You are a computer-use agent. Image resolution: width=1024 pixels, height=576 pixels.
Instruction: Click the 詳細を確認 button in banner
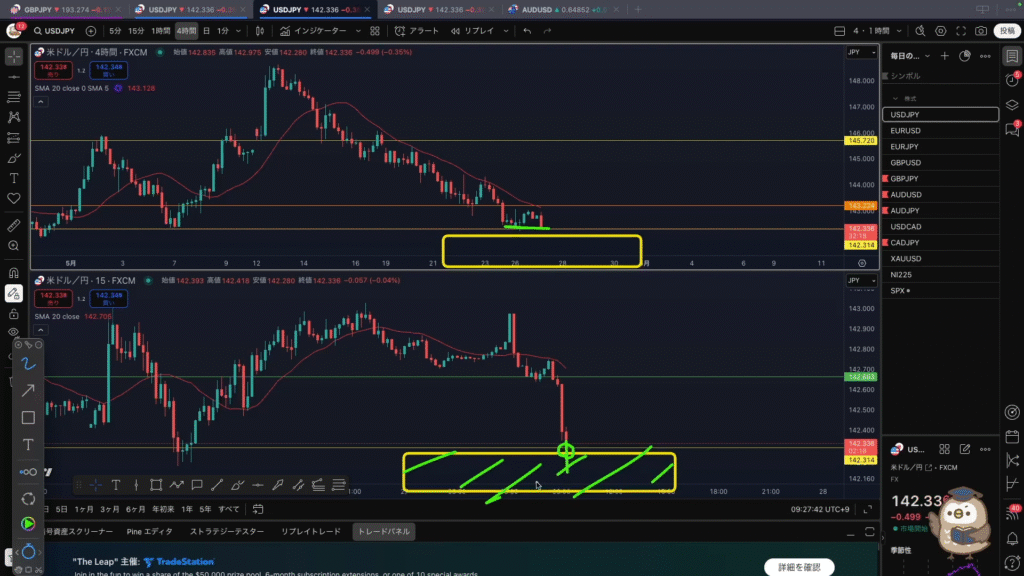[799, 567]
